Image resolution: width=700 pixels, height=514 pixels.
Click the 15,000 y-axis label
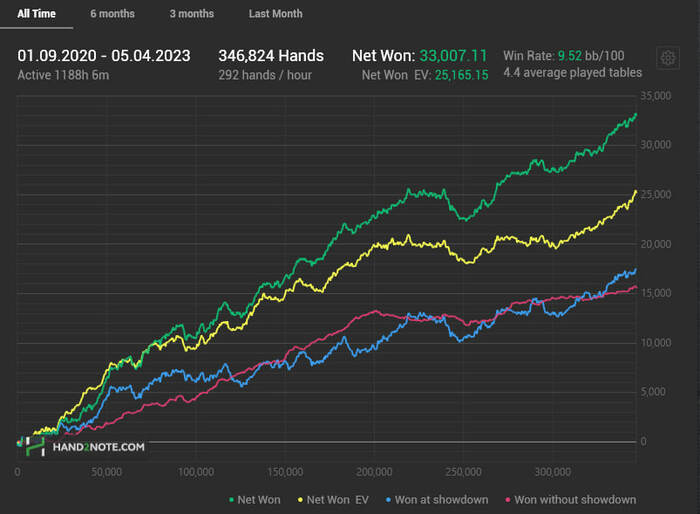(655, 293)
